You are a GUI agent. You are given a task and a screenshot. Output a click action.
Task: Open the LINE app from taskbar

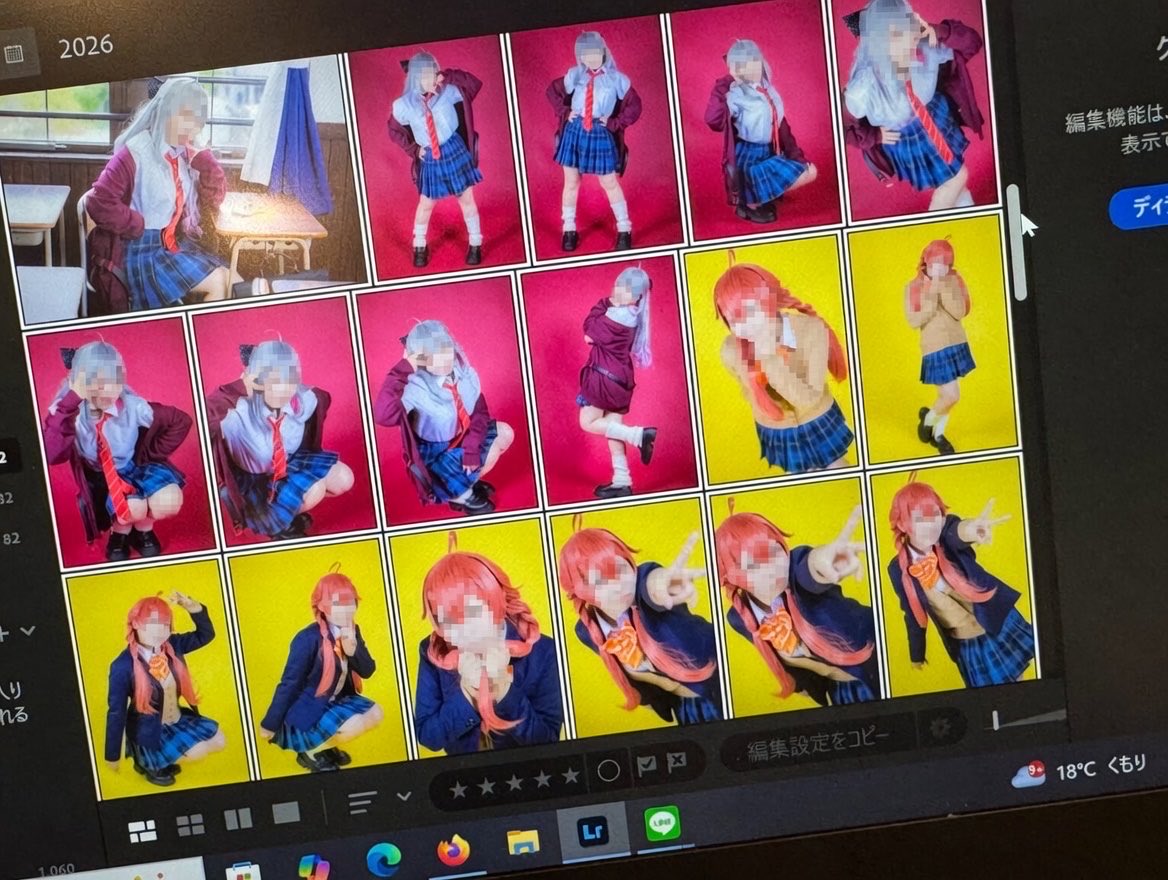pos(662,823)
